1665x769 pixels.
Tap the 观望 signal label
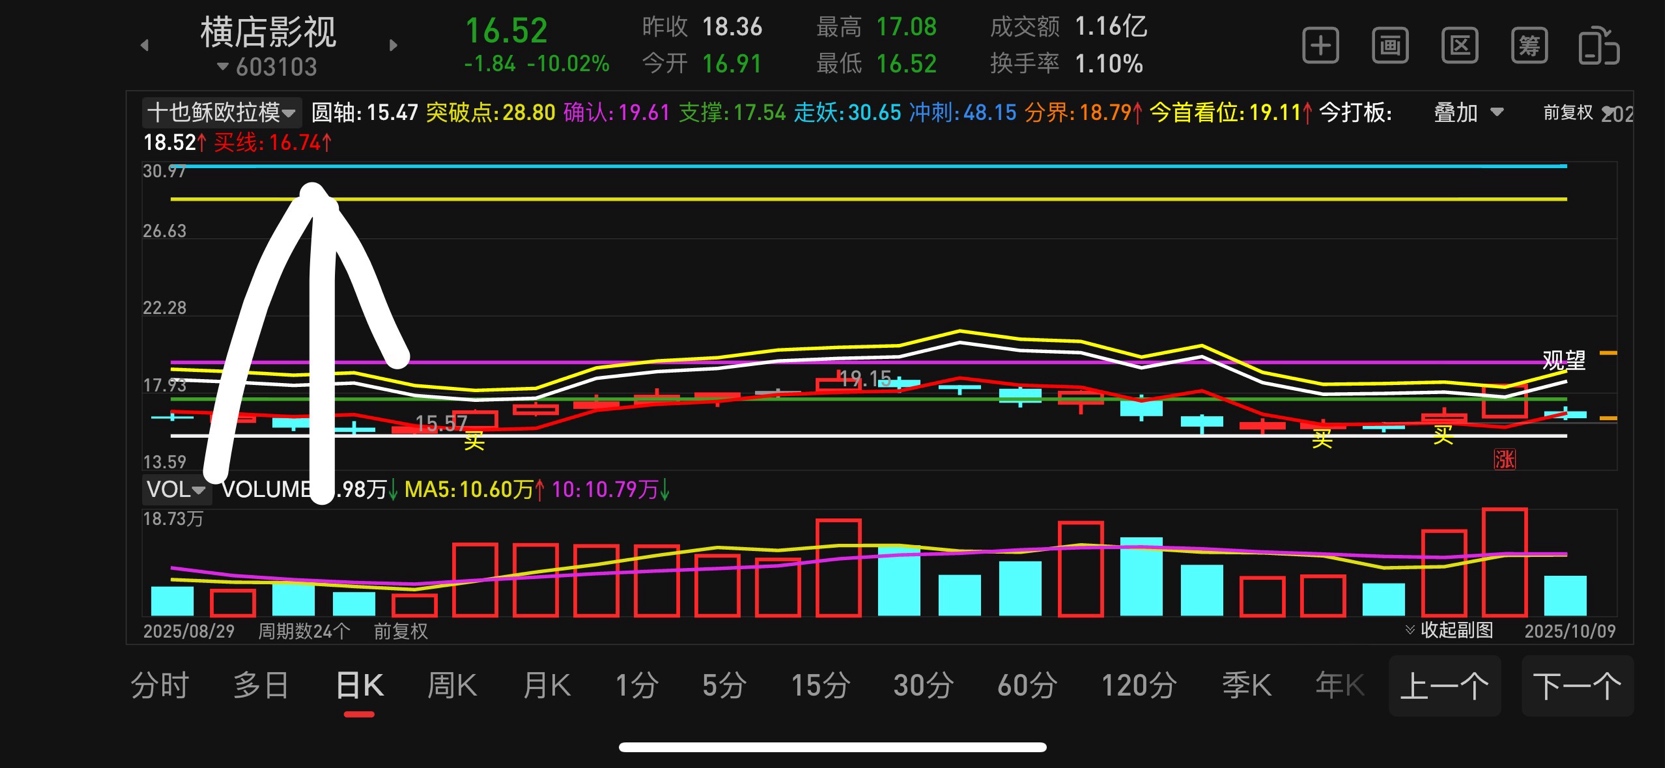pyautogui.click(x=1564, y=360)
